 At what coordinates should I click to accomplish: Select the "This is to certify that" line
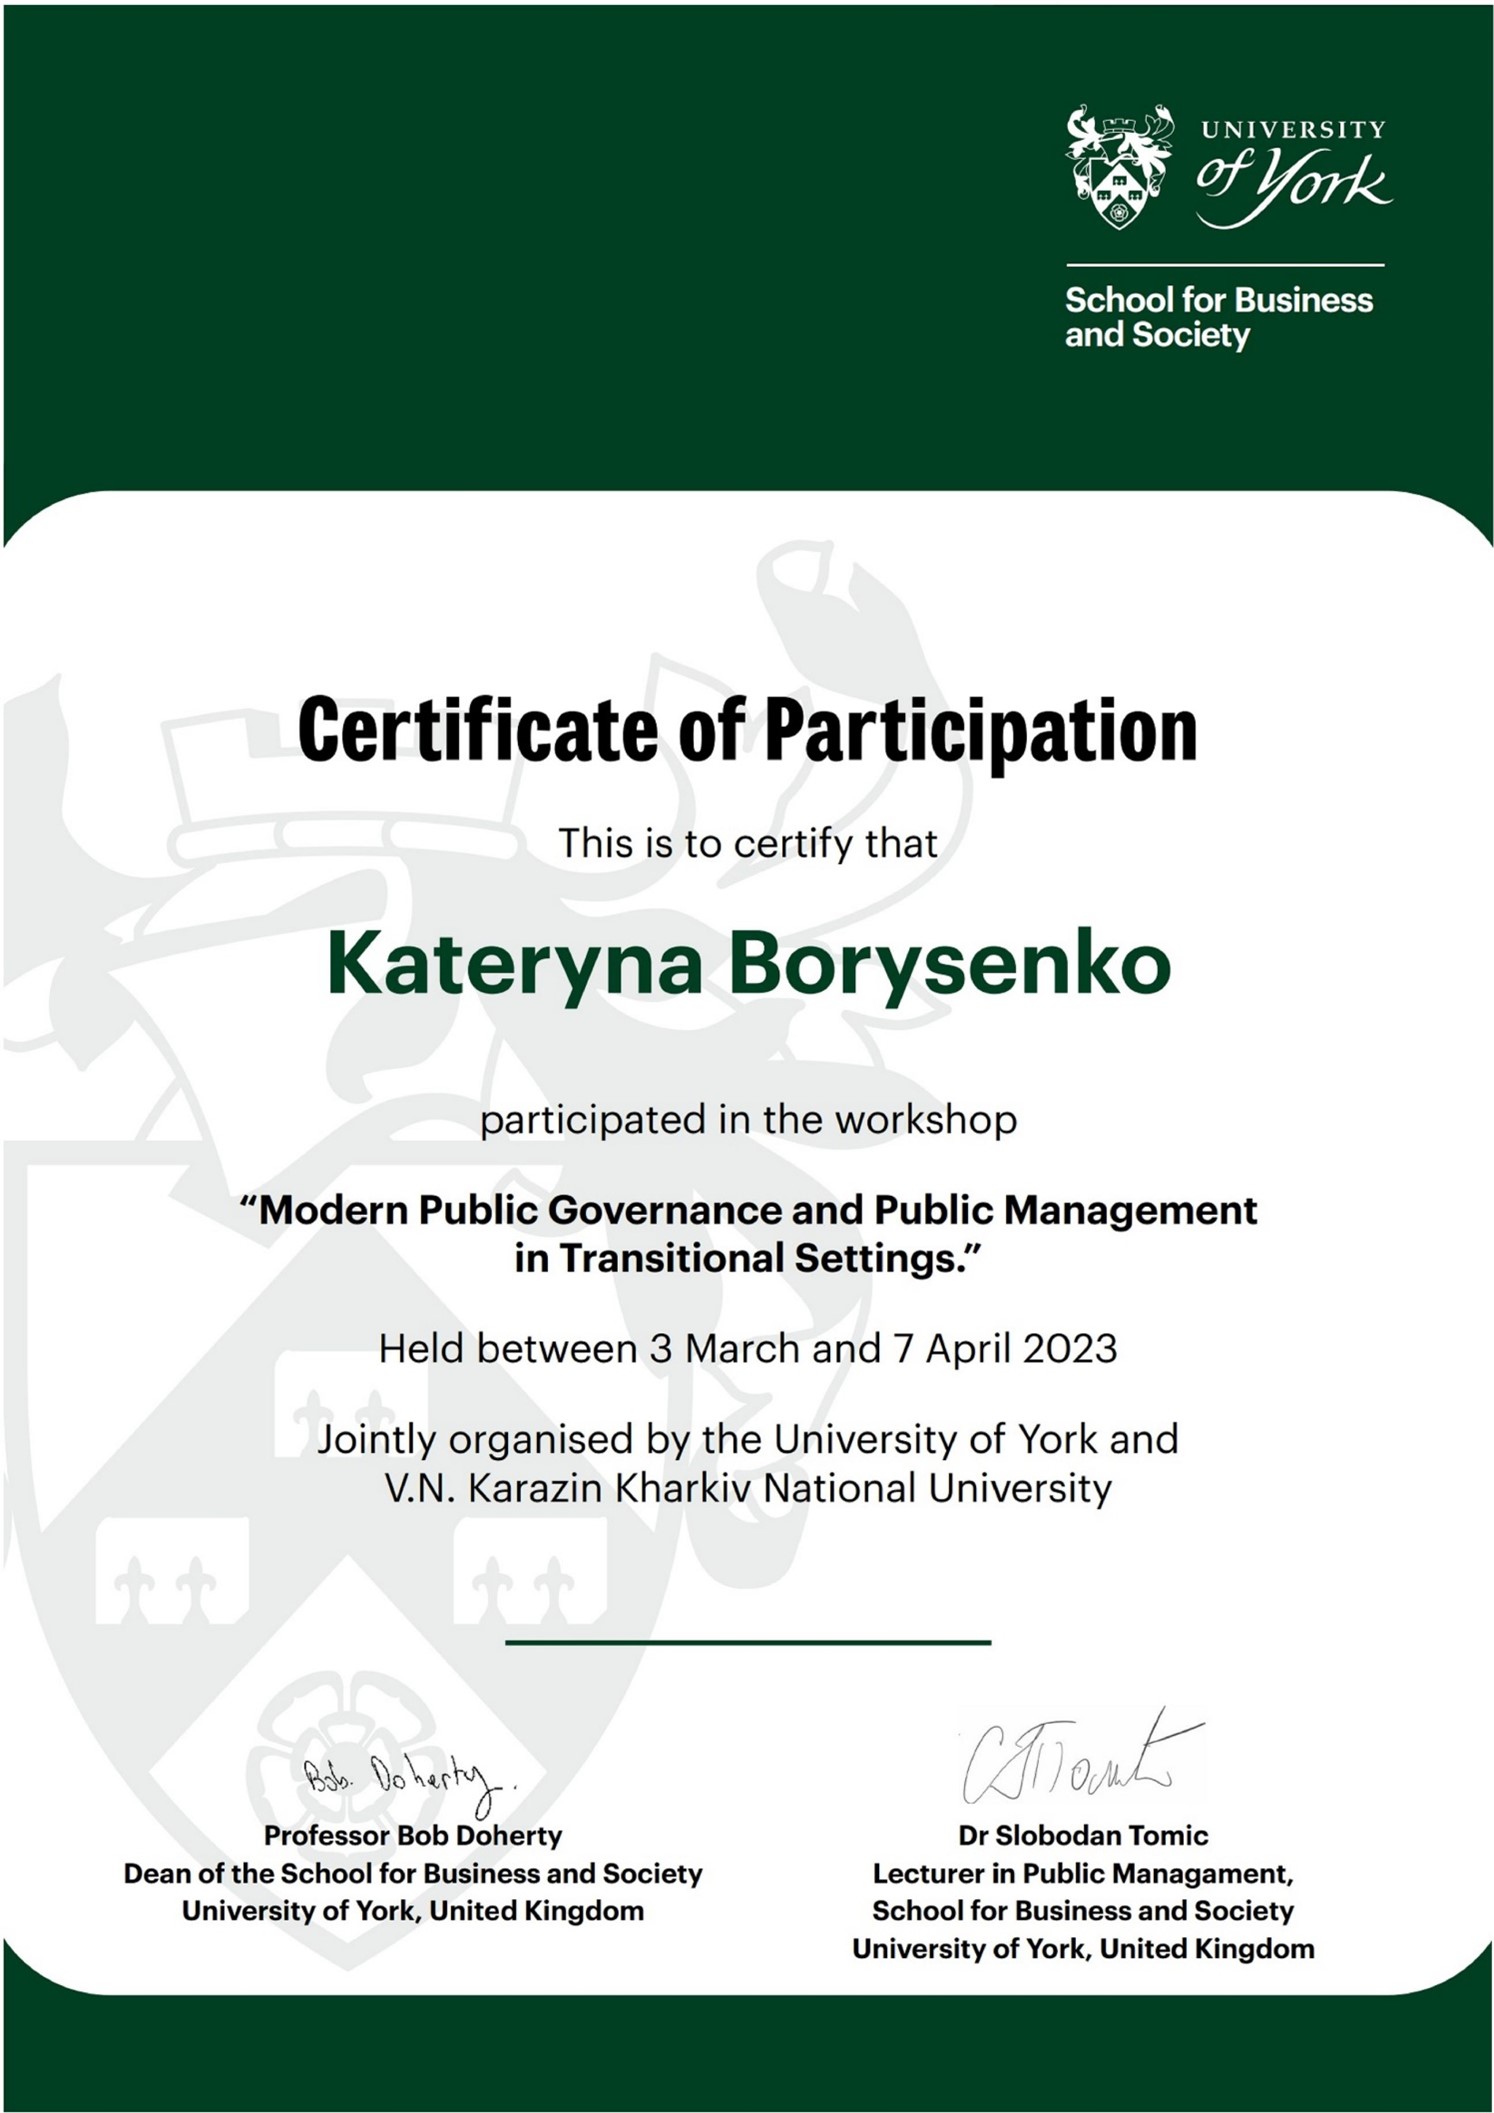pyautogui.click(x=747, y=843)
